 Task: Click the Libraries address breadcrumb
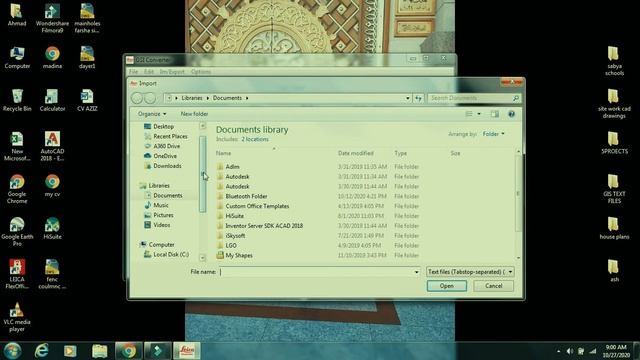[x=192, y=98]
